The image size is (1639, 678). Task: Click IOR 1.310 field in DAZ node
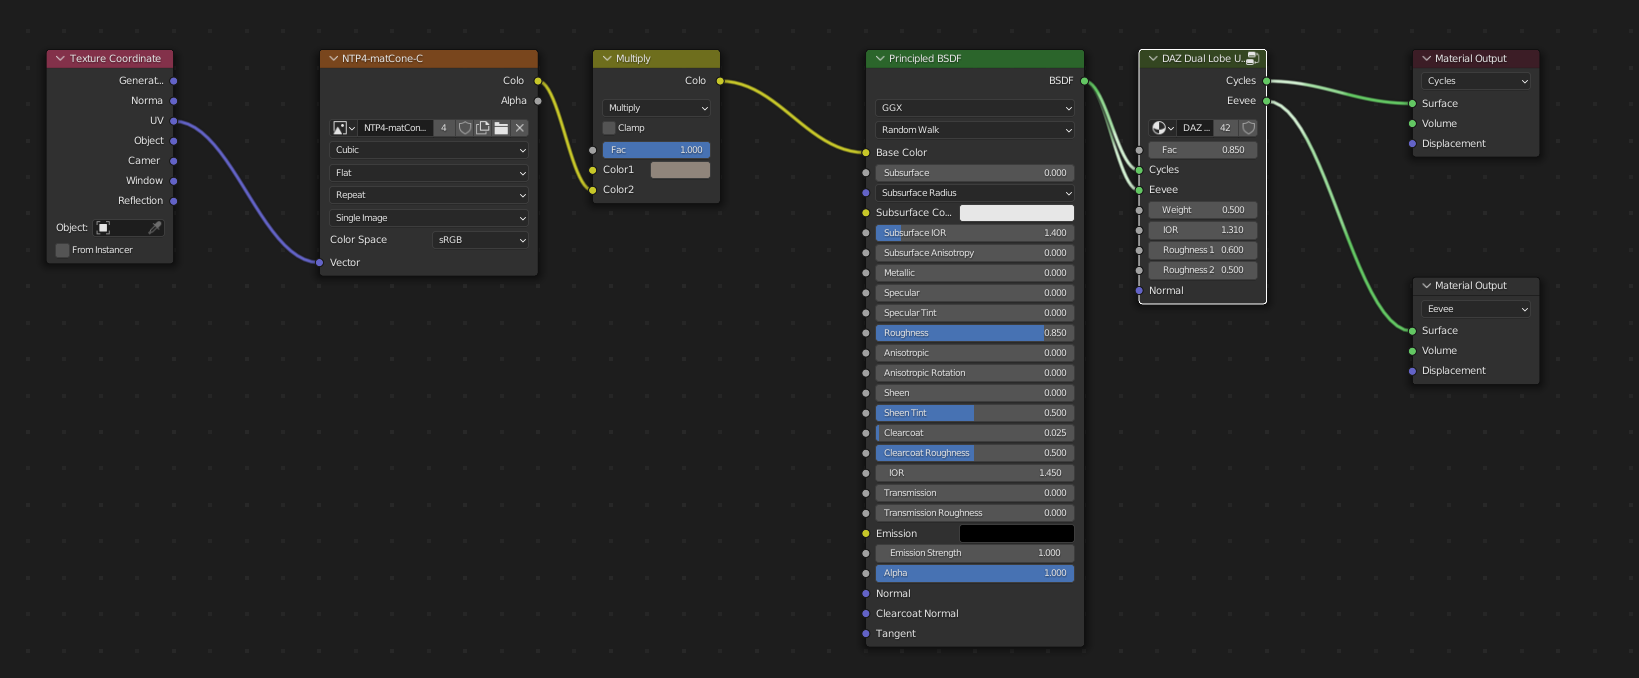coord(1203,230)
